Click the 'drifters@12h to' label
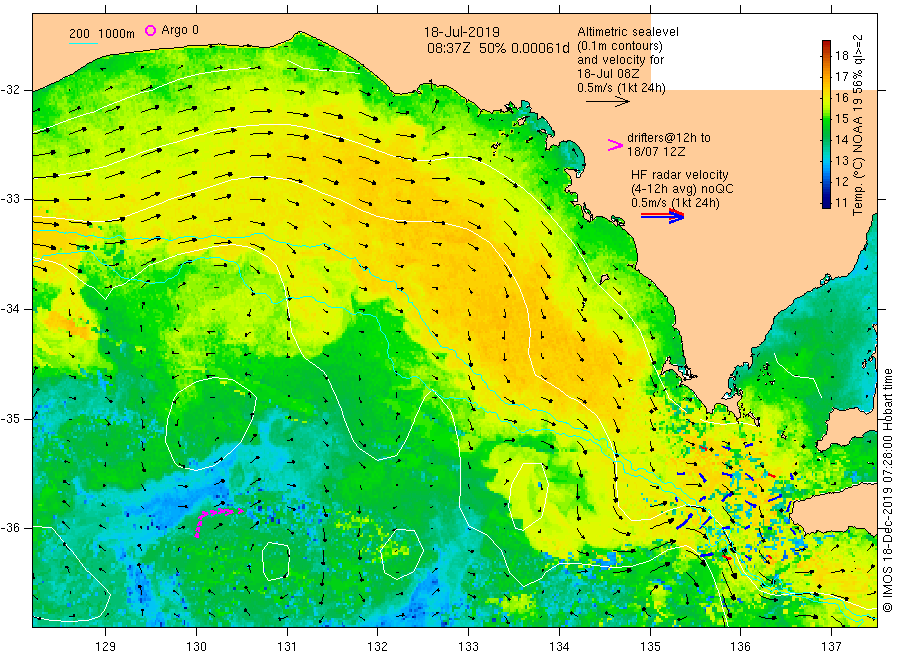The height and width of the screenshot is (660, 900). 669,138
